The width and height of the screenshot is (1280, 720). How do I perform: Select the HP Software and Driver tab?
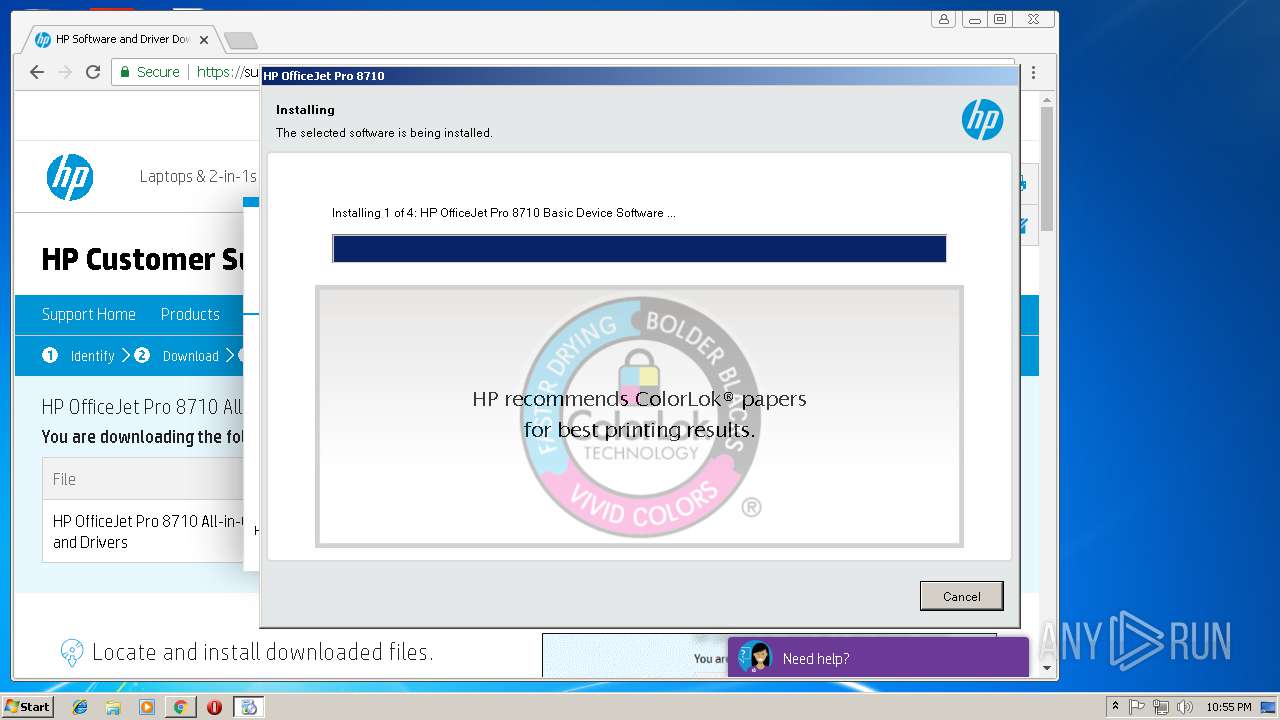pyautogui.click(x=122, y=40)
